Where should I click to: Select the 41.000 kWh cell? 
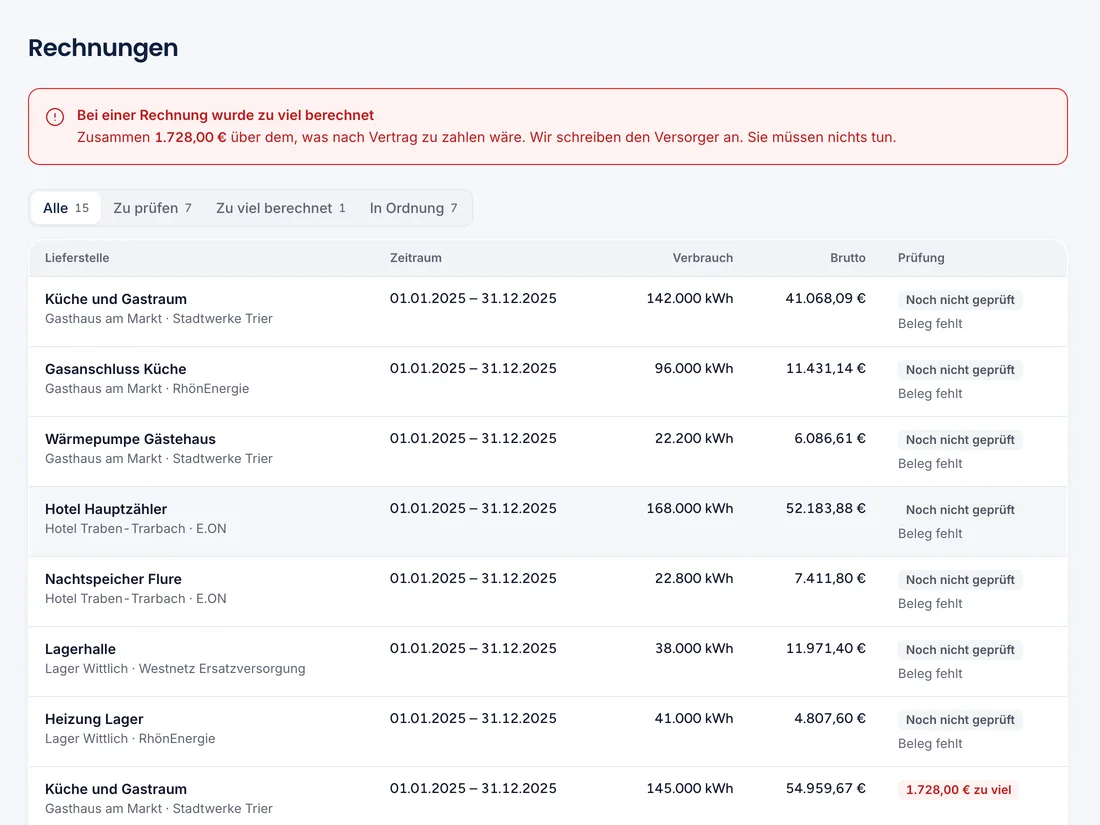(694, 718)
